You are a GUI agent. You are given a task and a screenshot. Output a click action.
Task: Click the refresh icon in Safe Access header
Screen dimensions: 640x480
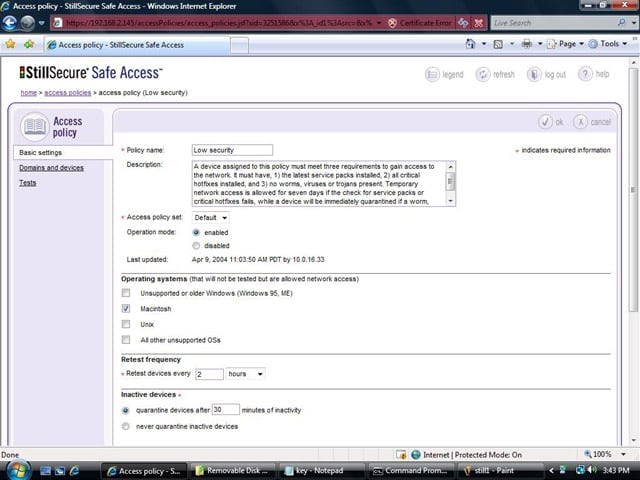coord(483,74)
